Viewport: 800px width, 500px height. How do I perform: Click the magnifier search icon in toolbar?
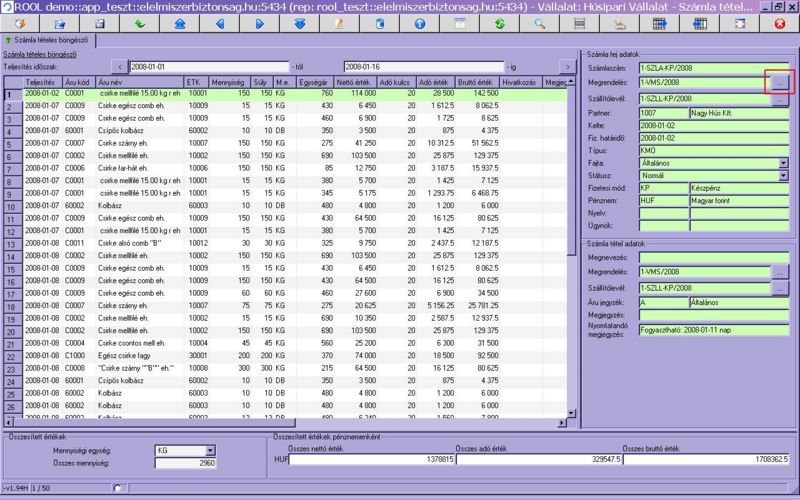[539, 23]
